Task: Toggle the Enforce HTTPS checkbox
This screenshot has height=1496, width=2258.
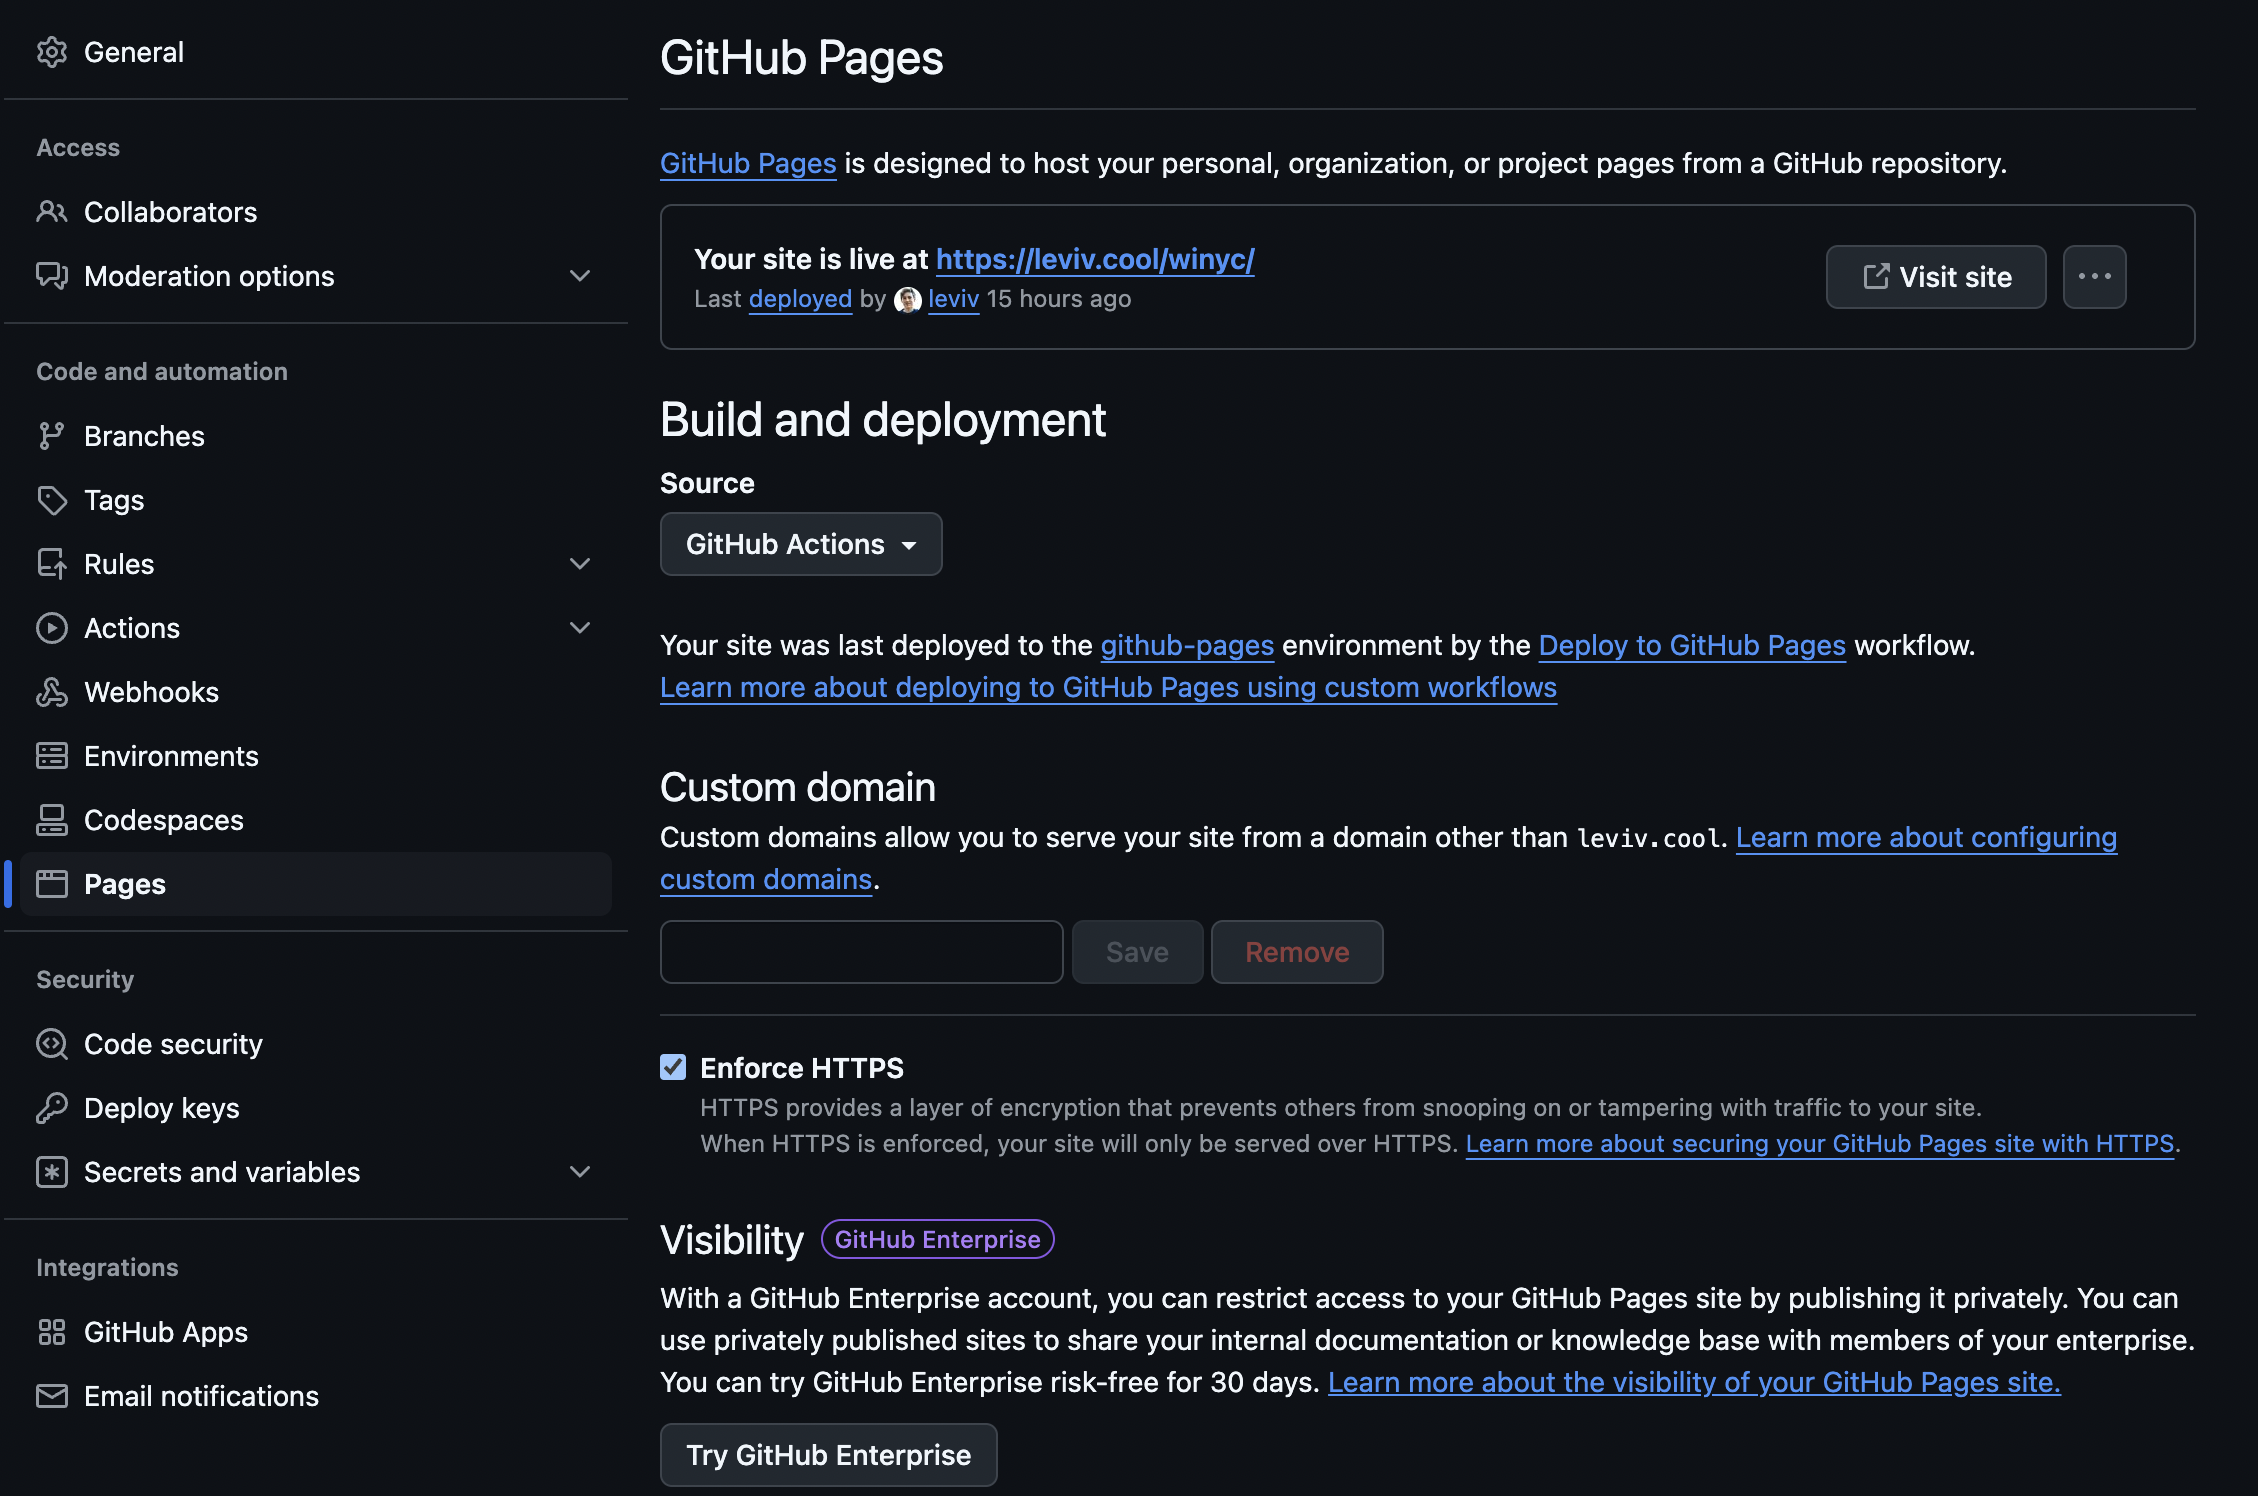Action: tap(673, 1067)
